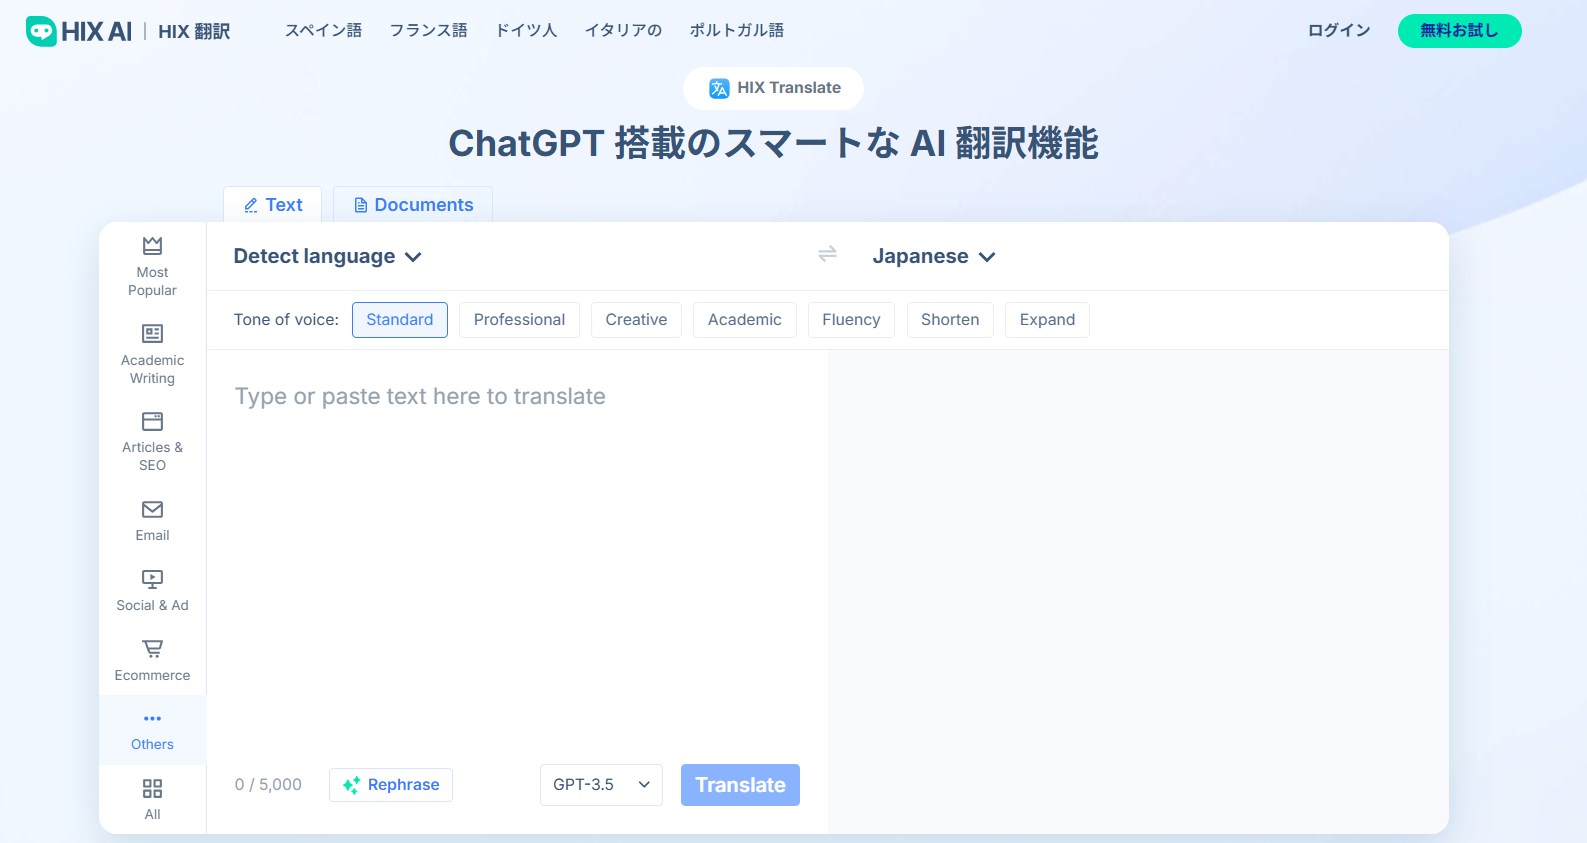The height and width of the screenshot is (843, 1587).
Task: Choose Academic tone of voice
Action: 745,320
